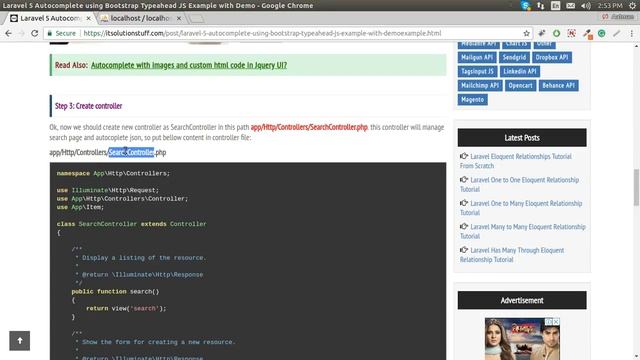Screen dimensions: 640x360
Task: Go back to the previous page
Action: (8, 33)
